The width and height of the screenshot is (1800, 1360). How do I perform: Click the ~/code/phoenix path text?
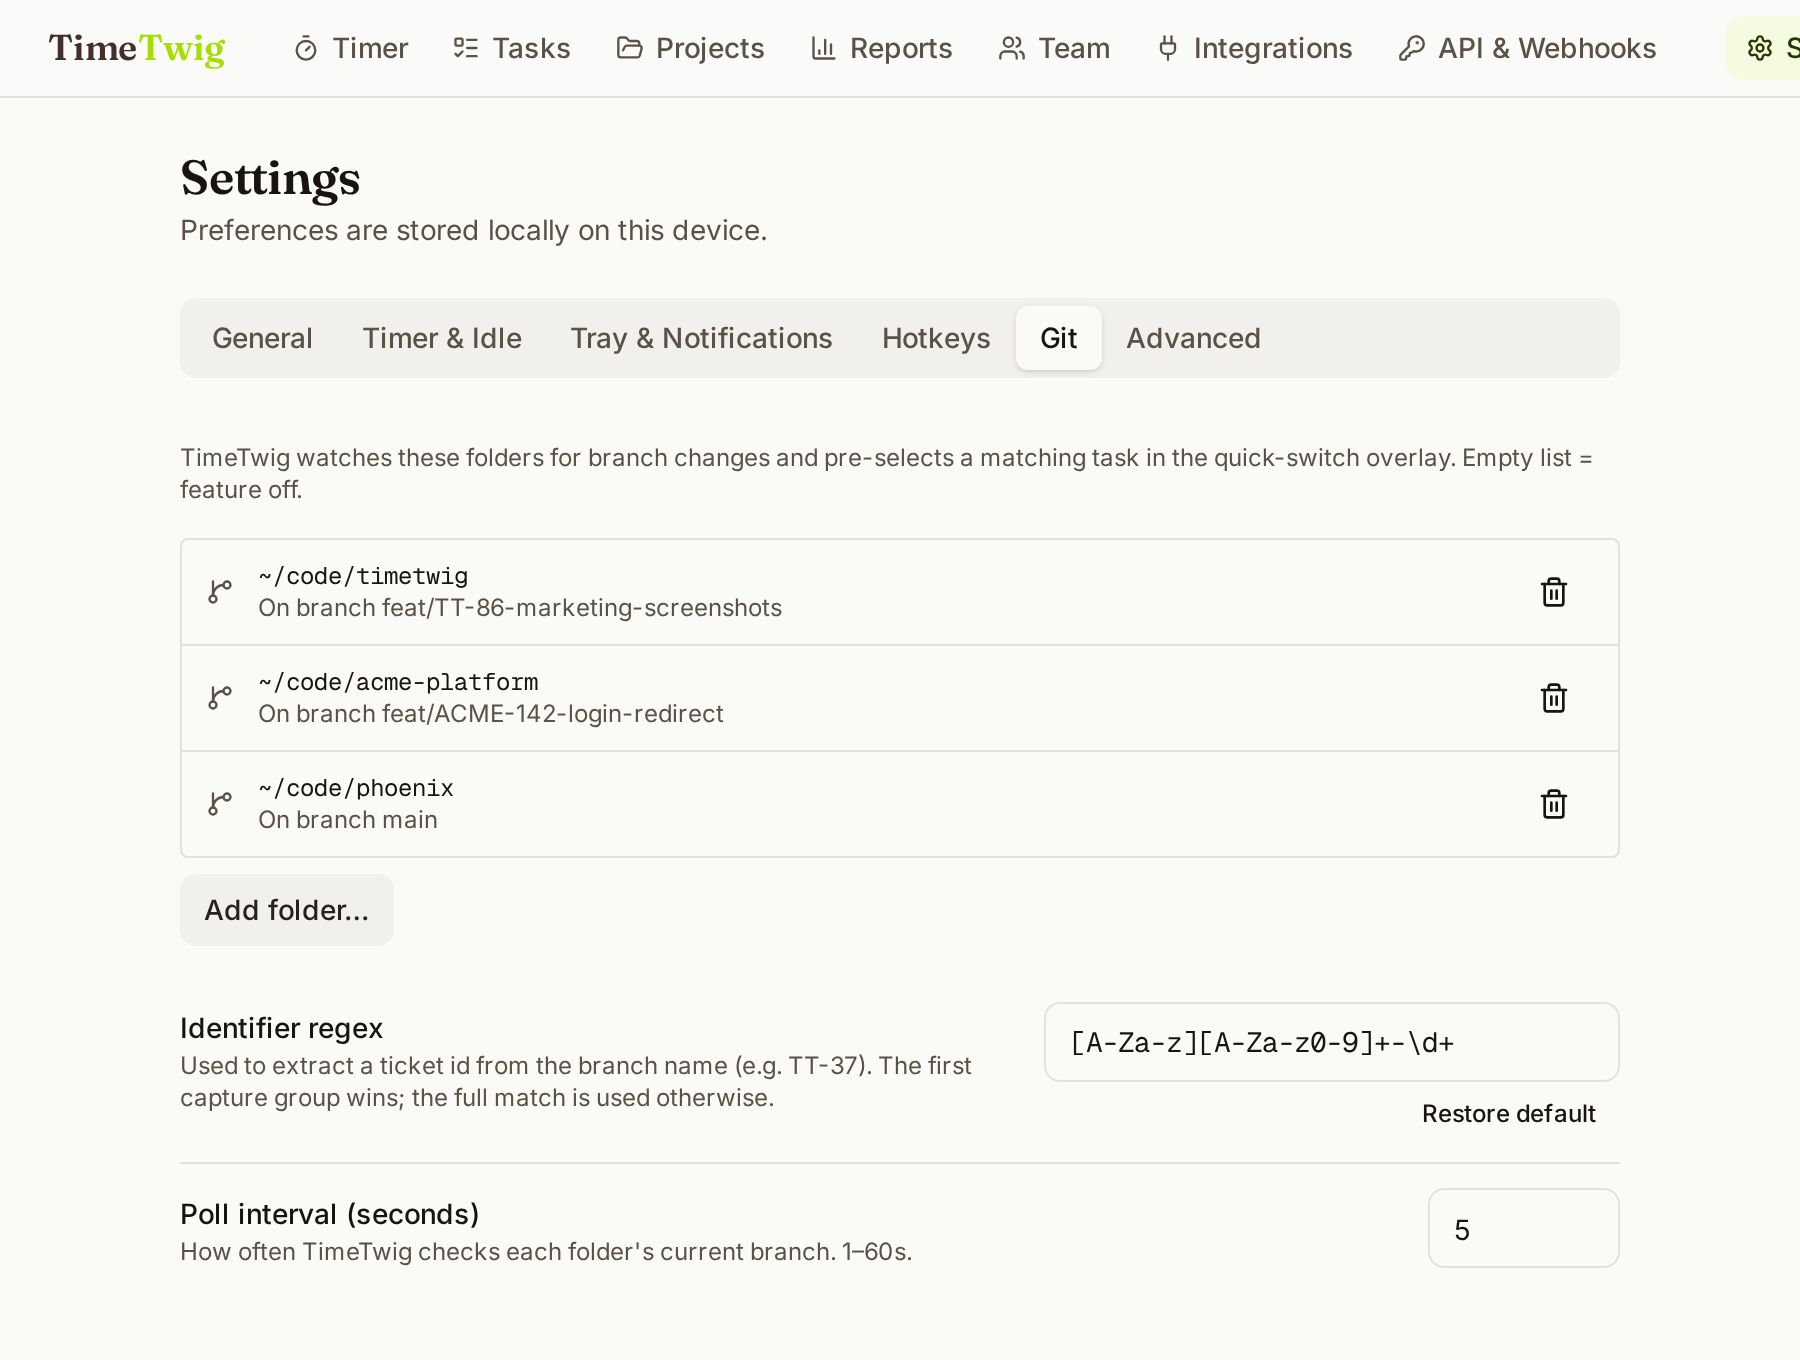356,788
